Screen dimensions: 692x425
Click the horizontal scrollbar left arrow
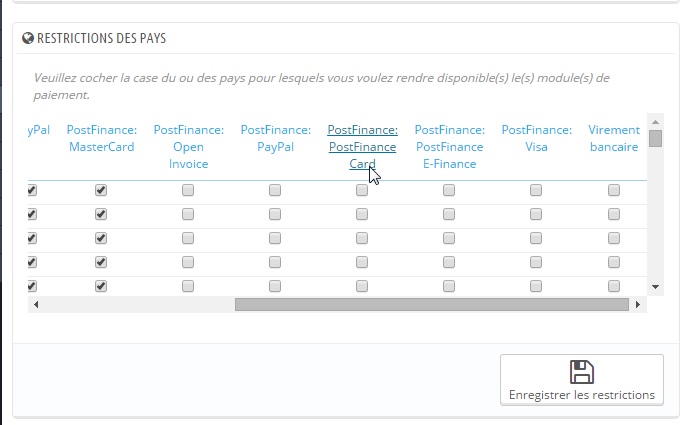coord(35,304)
